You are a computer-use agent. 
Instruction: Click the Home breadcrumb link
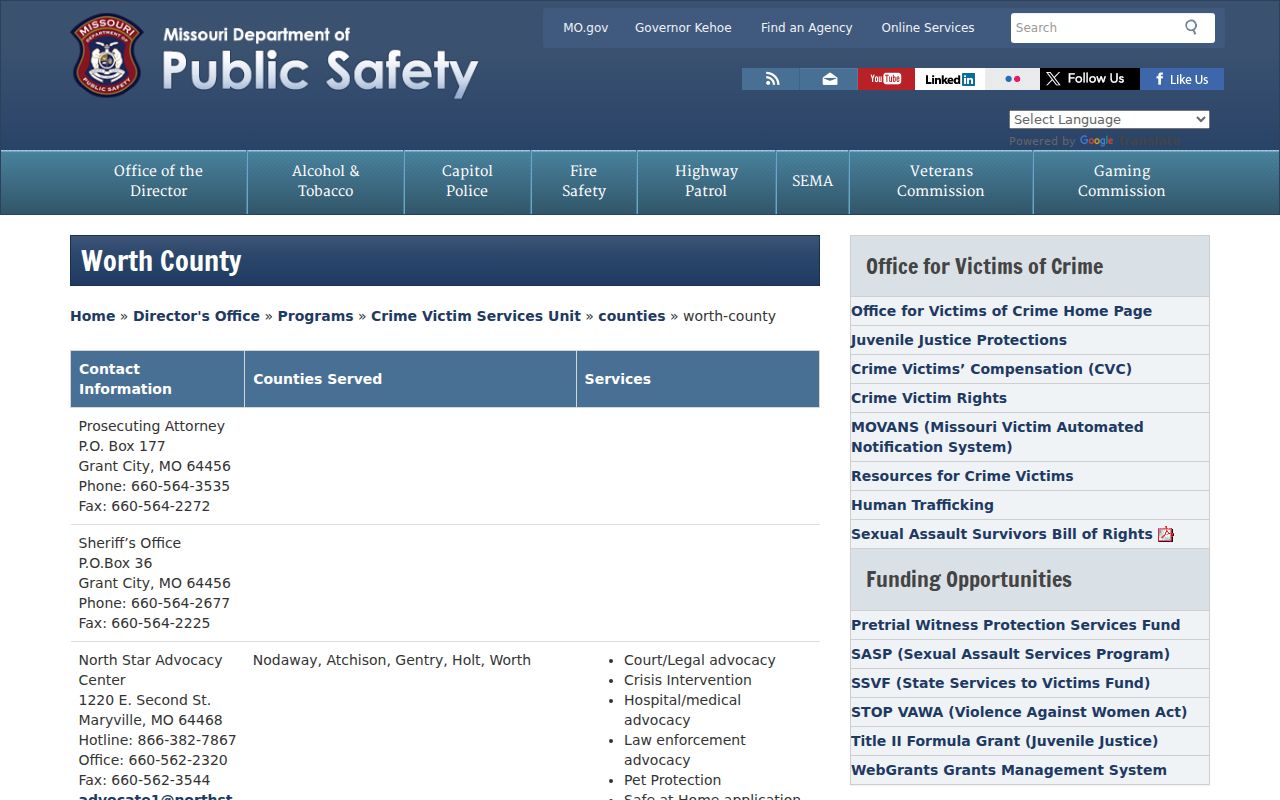(92, 316)
